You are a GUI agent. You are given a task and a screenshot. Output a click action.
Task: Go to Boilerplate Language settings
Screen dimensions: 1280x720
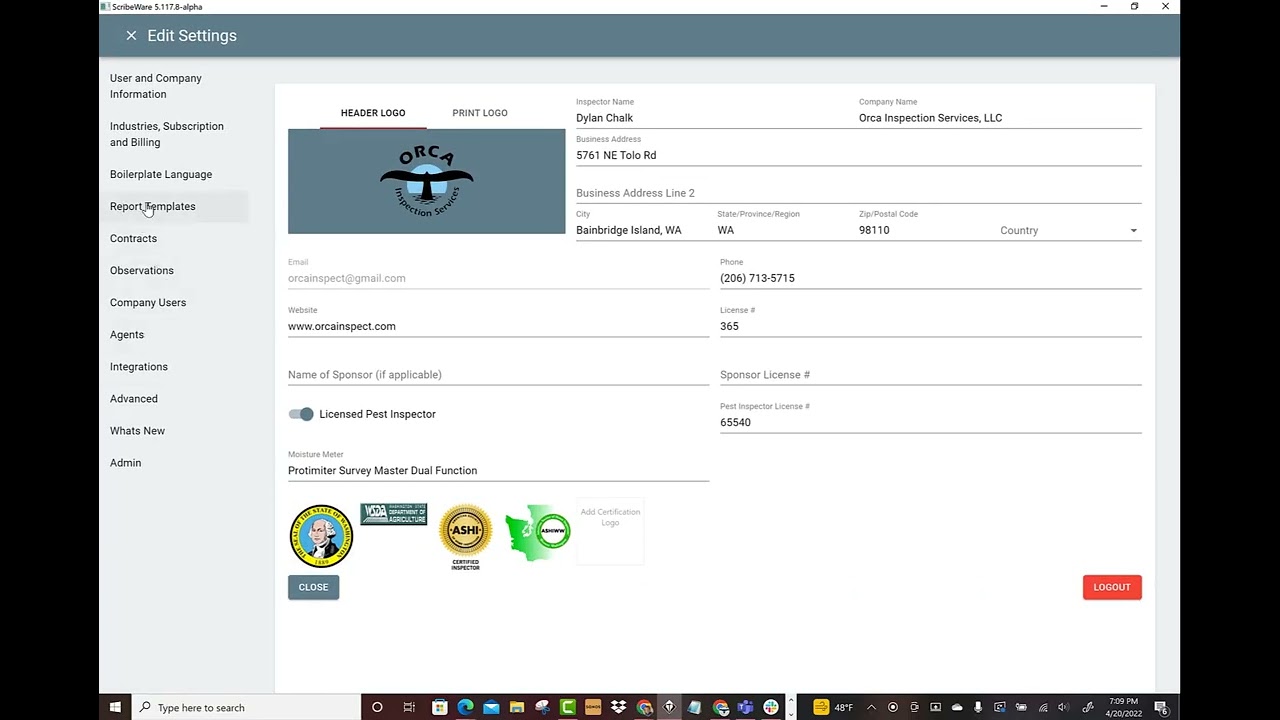click(x=161, y=174)
